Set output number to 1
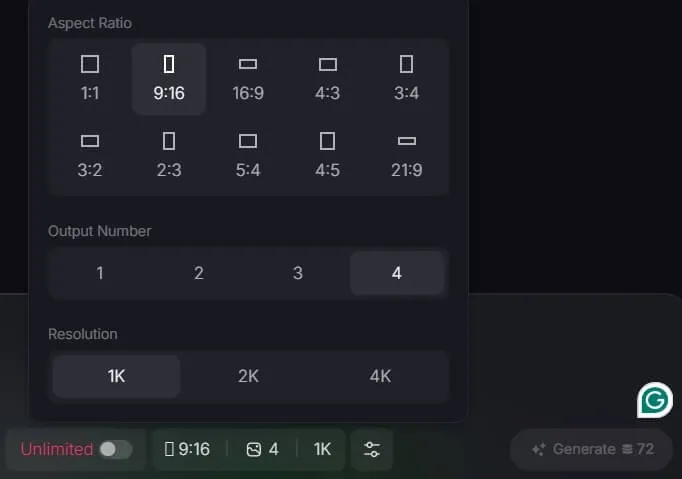This screenshot has width=682, height=479. 100,273
